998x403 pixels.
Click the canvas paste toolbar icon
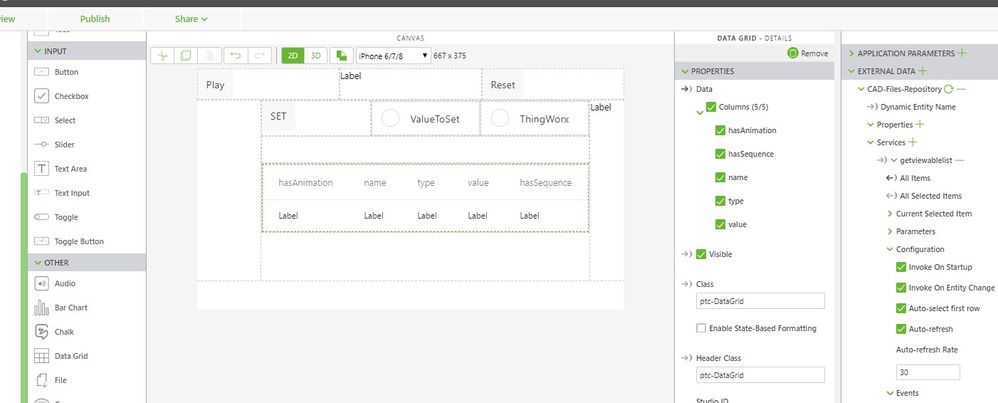[x=209, y=55]
